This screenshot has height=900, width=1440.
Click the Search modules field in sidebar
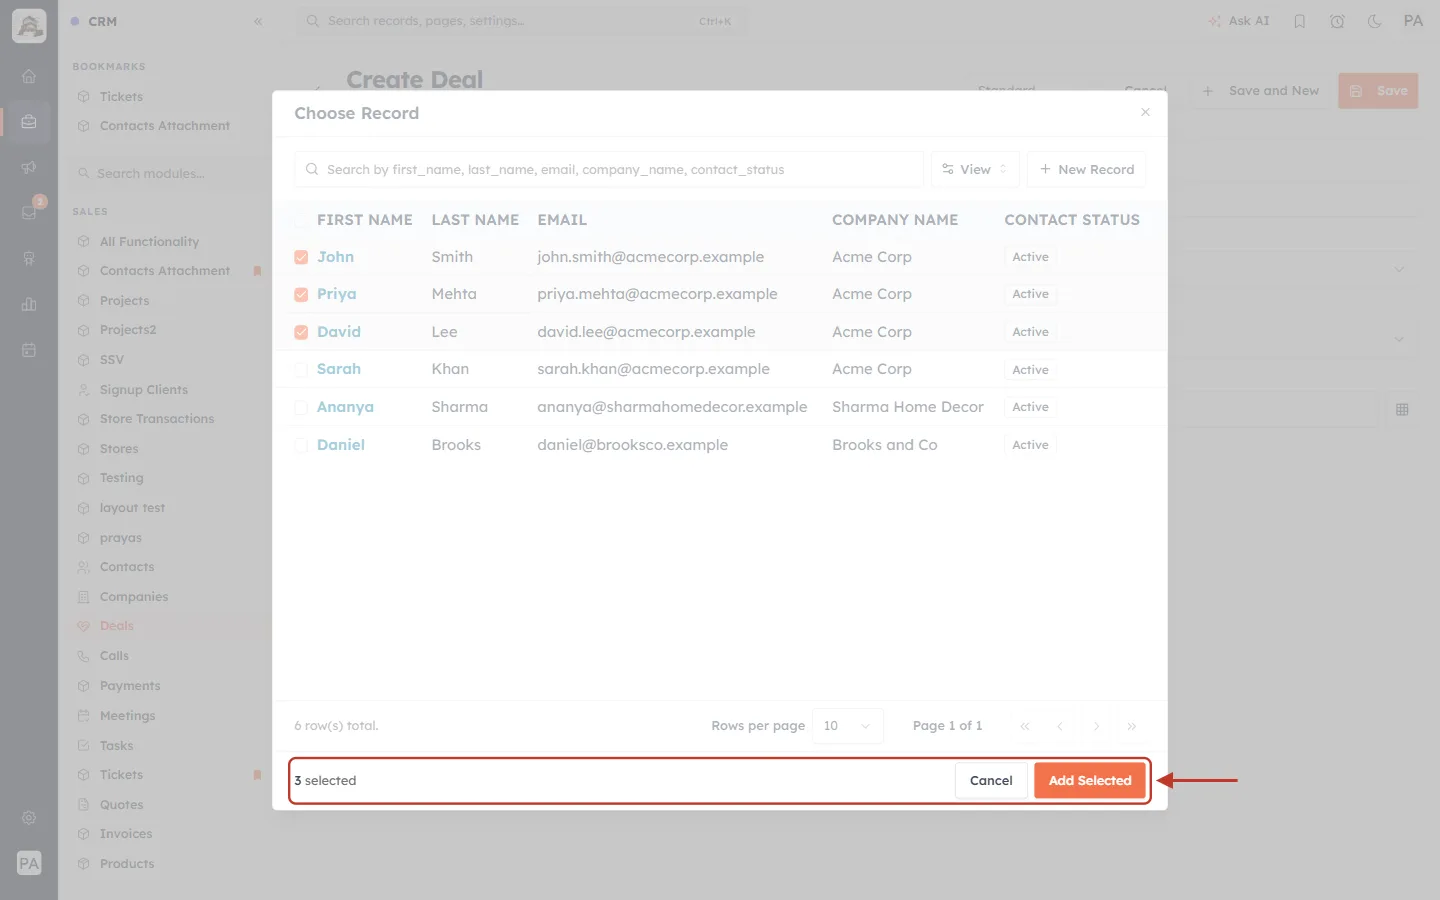point(166,173)
